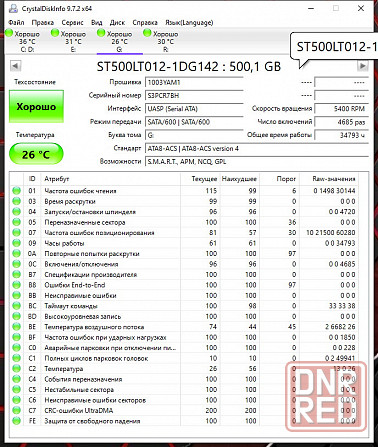Click the green status icon of attribute 03
Image resolution: width=378 pixels, height=447 pixels.
tap(16, 201)
